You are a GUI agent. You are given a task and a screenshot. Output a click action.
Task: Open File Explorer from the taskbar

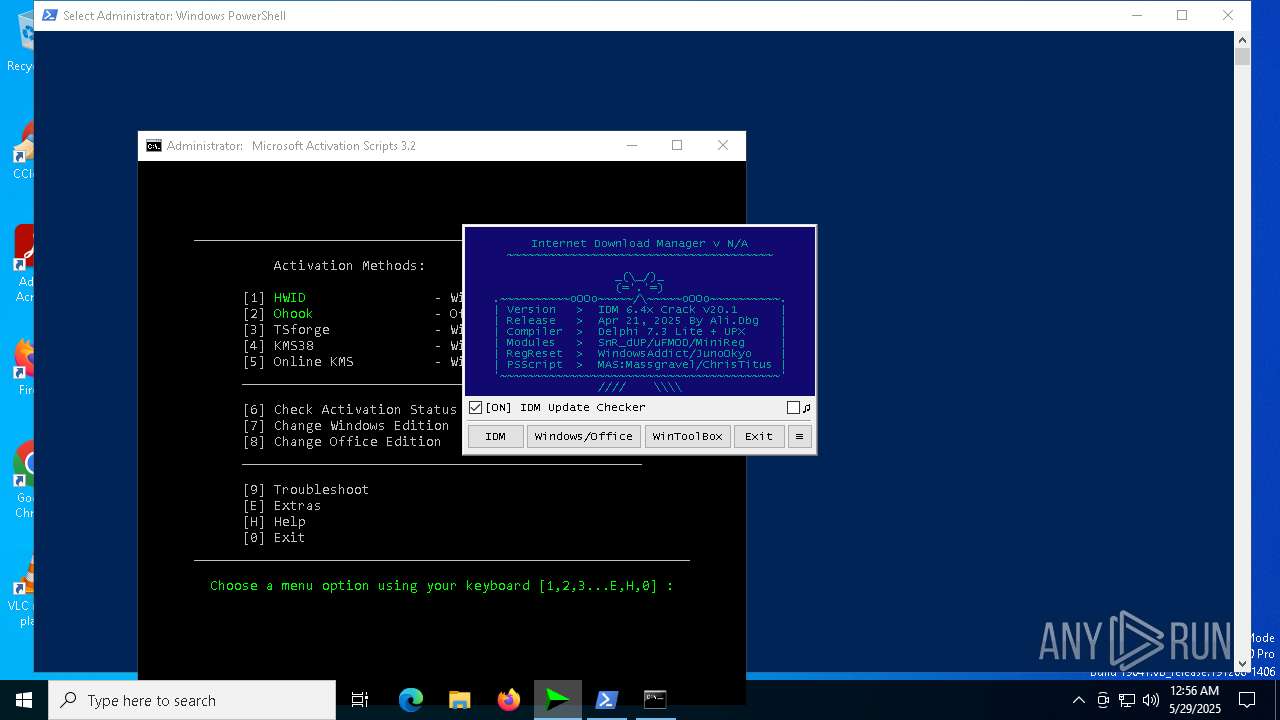tap(460, 700)
